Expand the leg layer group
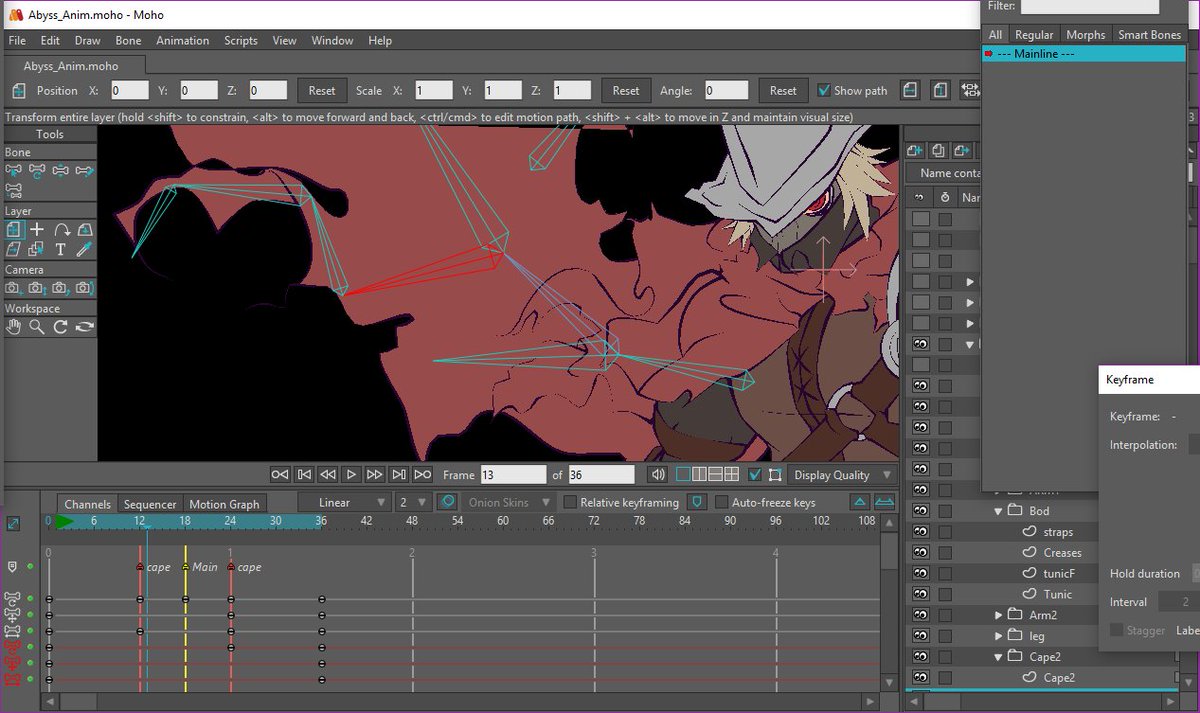 click(x=998, y=636)
